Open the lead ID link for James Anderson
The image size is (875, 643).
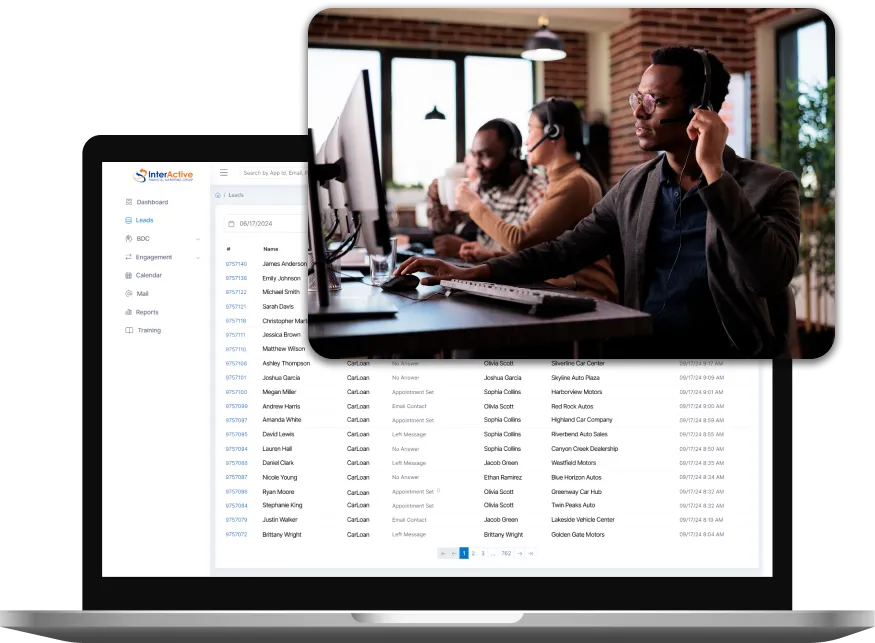(236, 264)
